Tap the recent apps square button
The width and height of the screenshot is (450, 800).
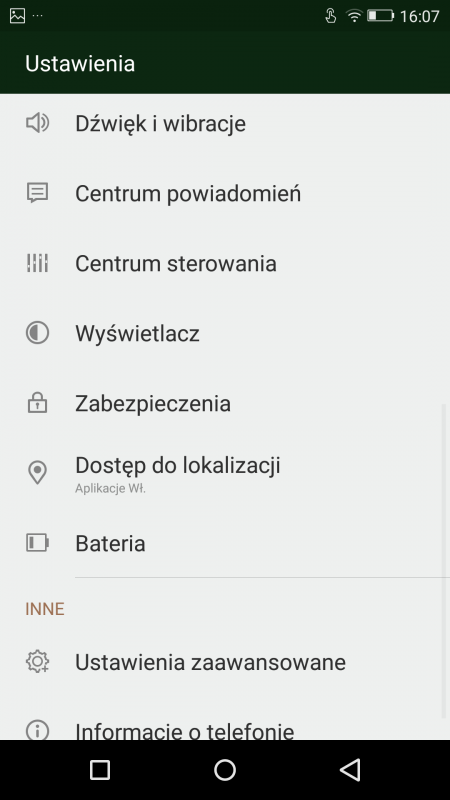tap(100, 769)
